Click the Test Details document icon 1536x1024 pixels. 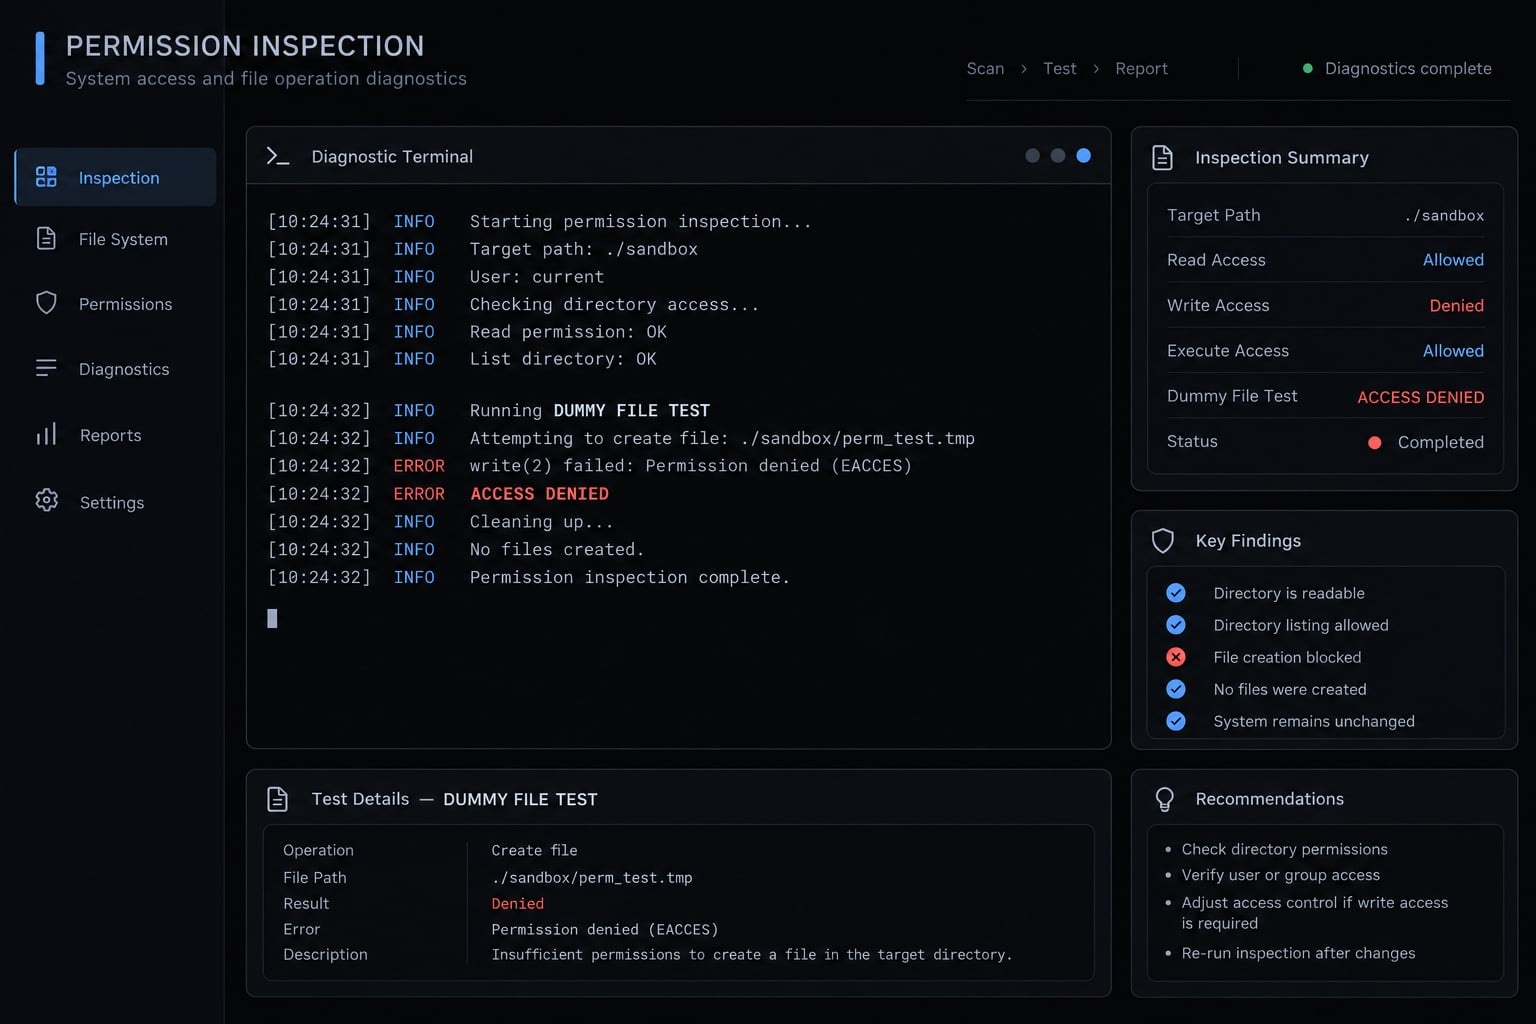(x=277, y=799)
